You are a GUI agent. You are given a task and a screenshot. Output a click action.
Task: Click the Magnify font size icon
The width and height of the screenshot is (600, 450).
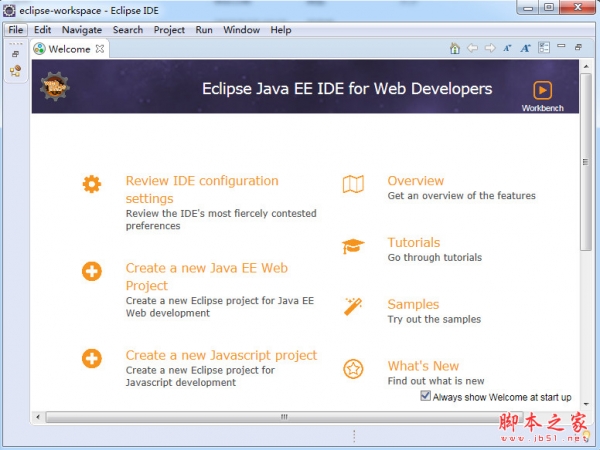point(525,48)
